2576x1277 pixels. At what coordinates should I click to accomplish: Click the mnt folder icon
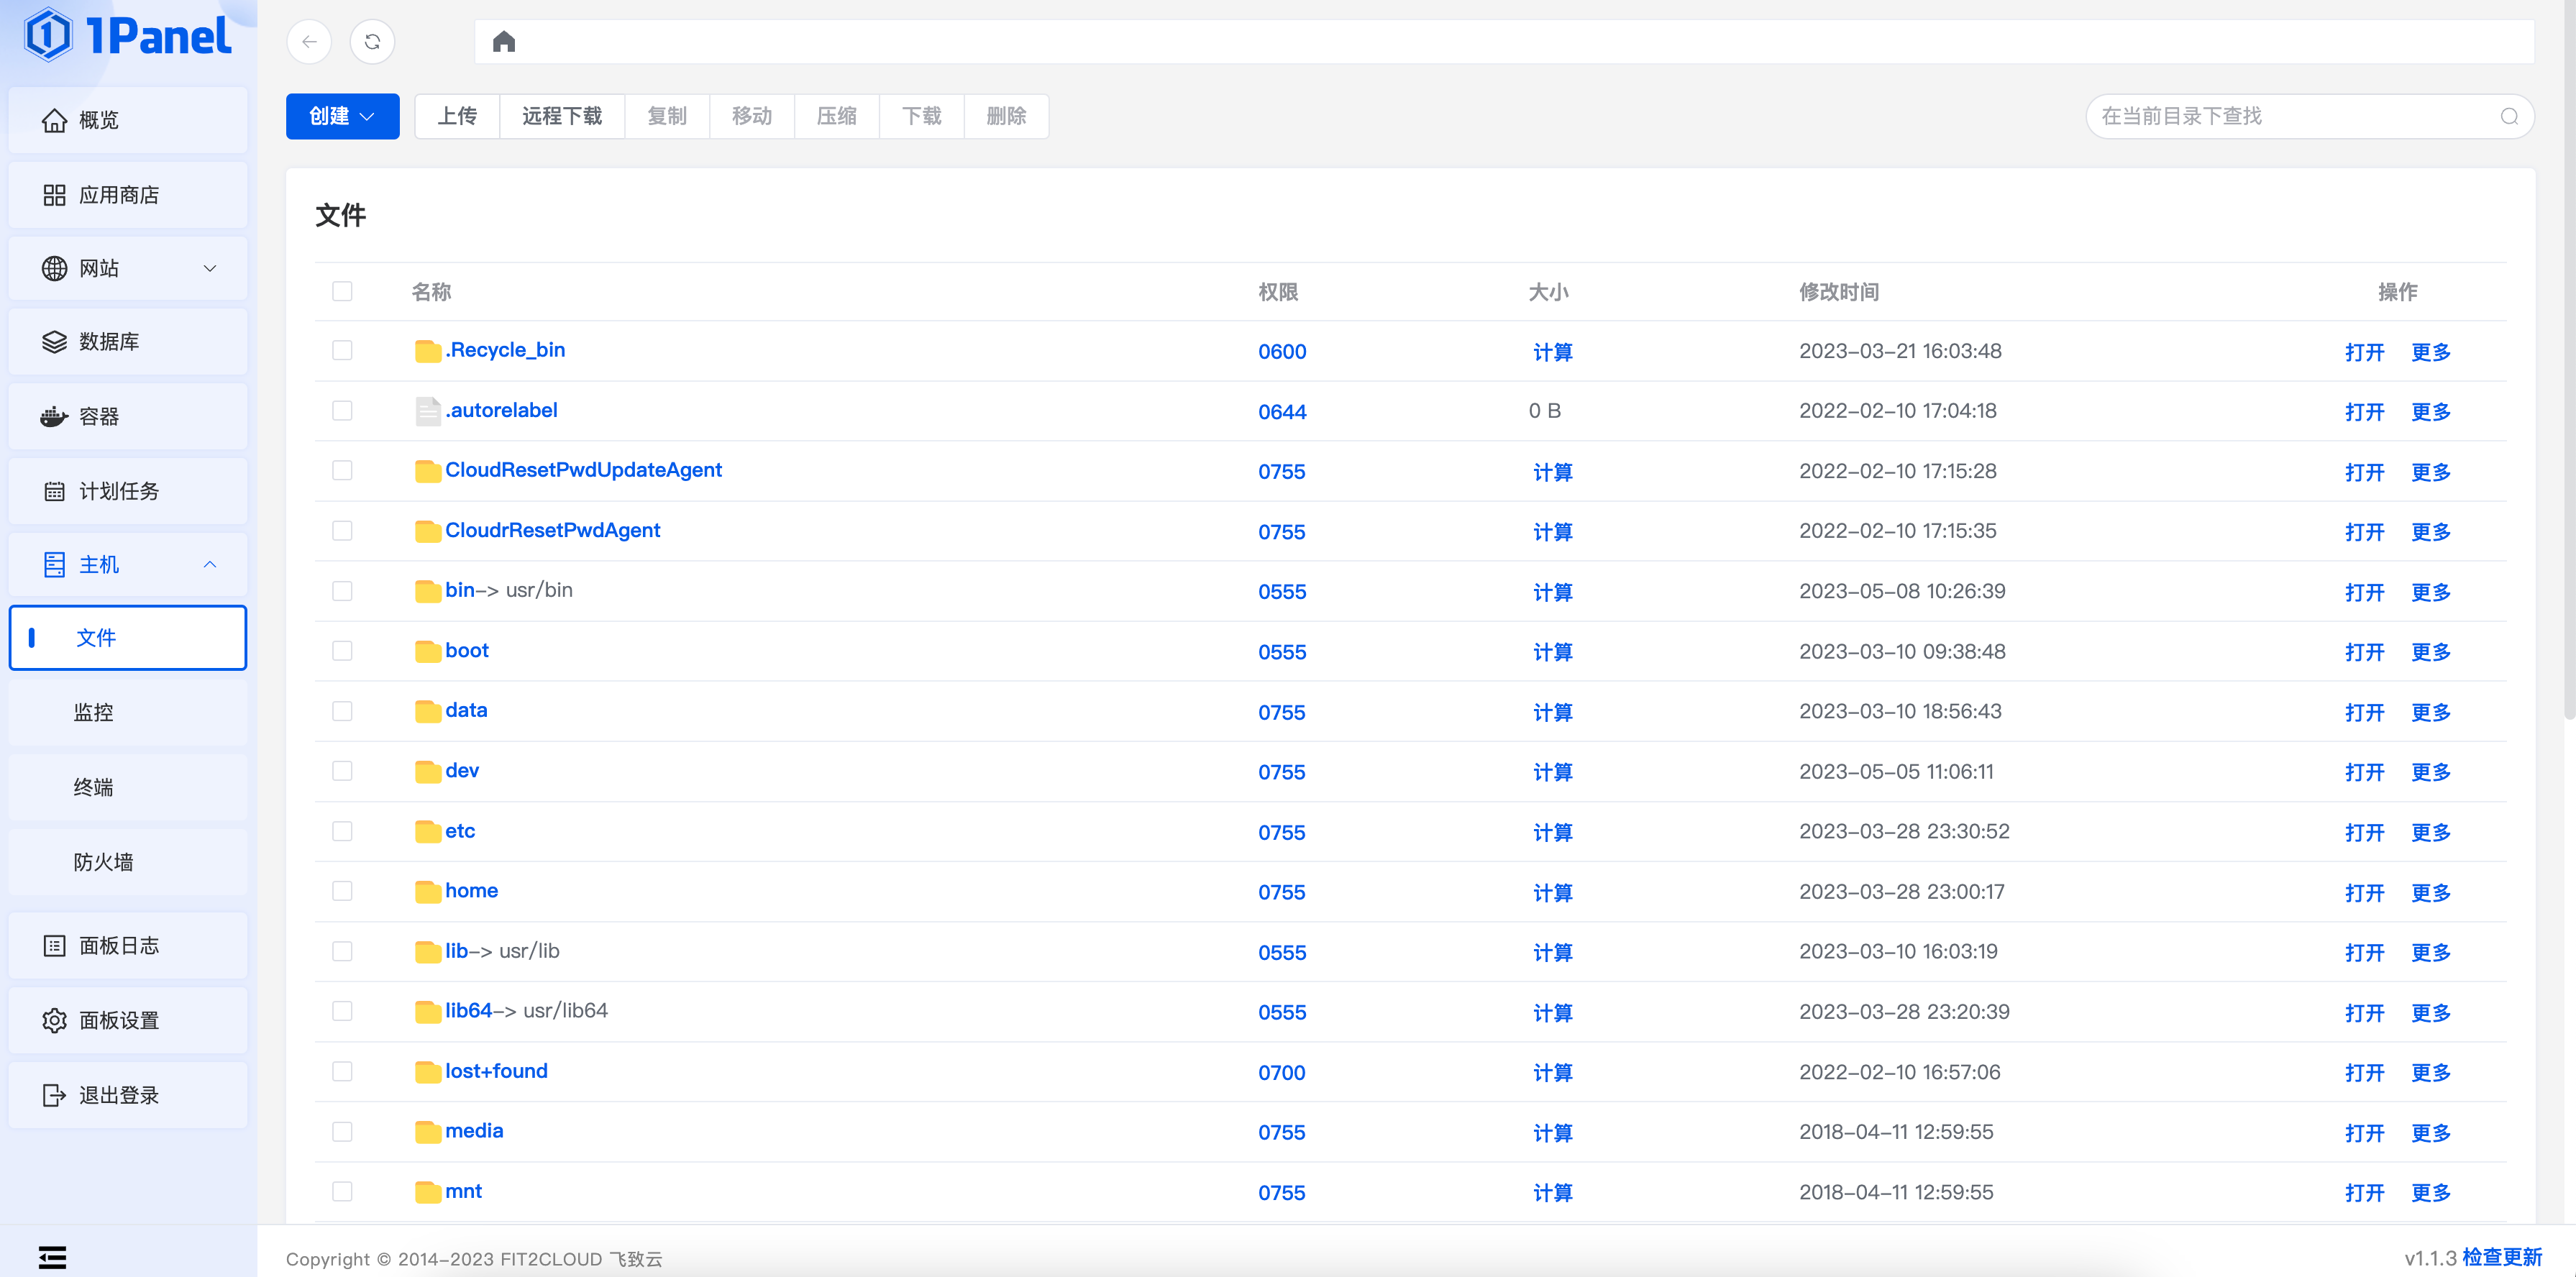pyautogui.click(x=428, y=1191)
